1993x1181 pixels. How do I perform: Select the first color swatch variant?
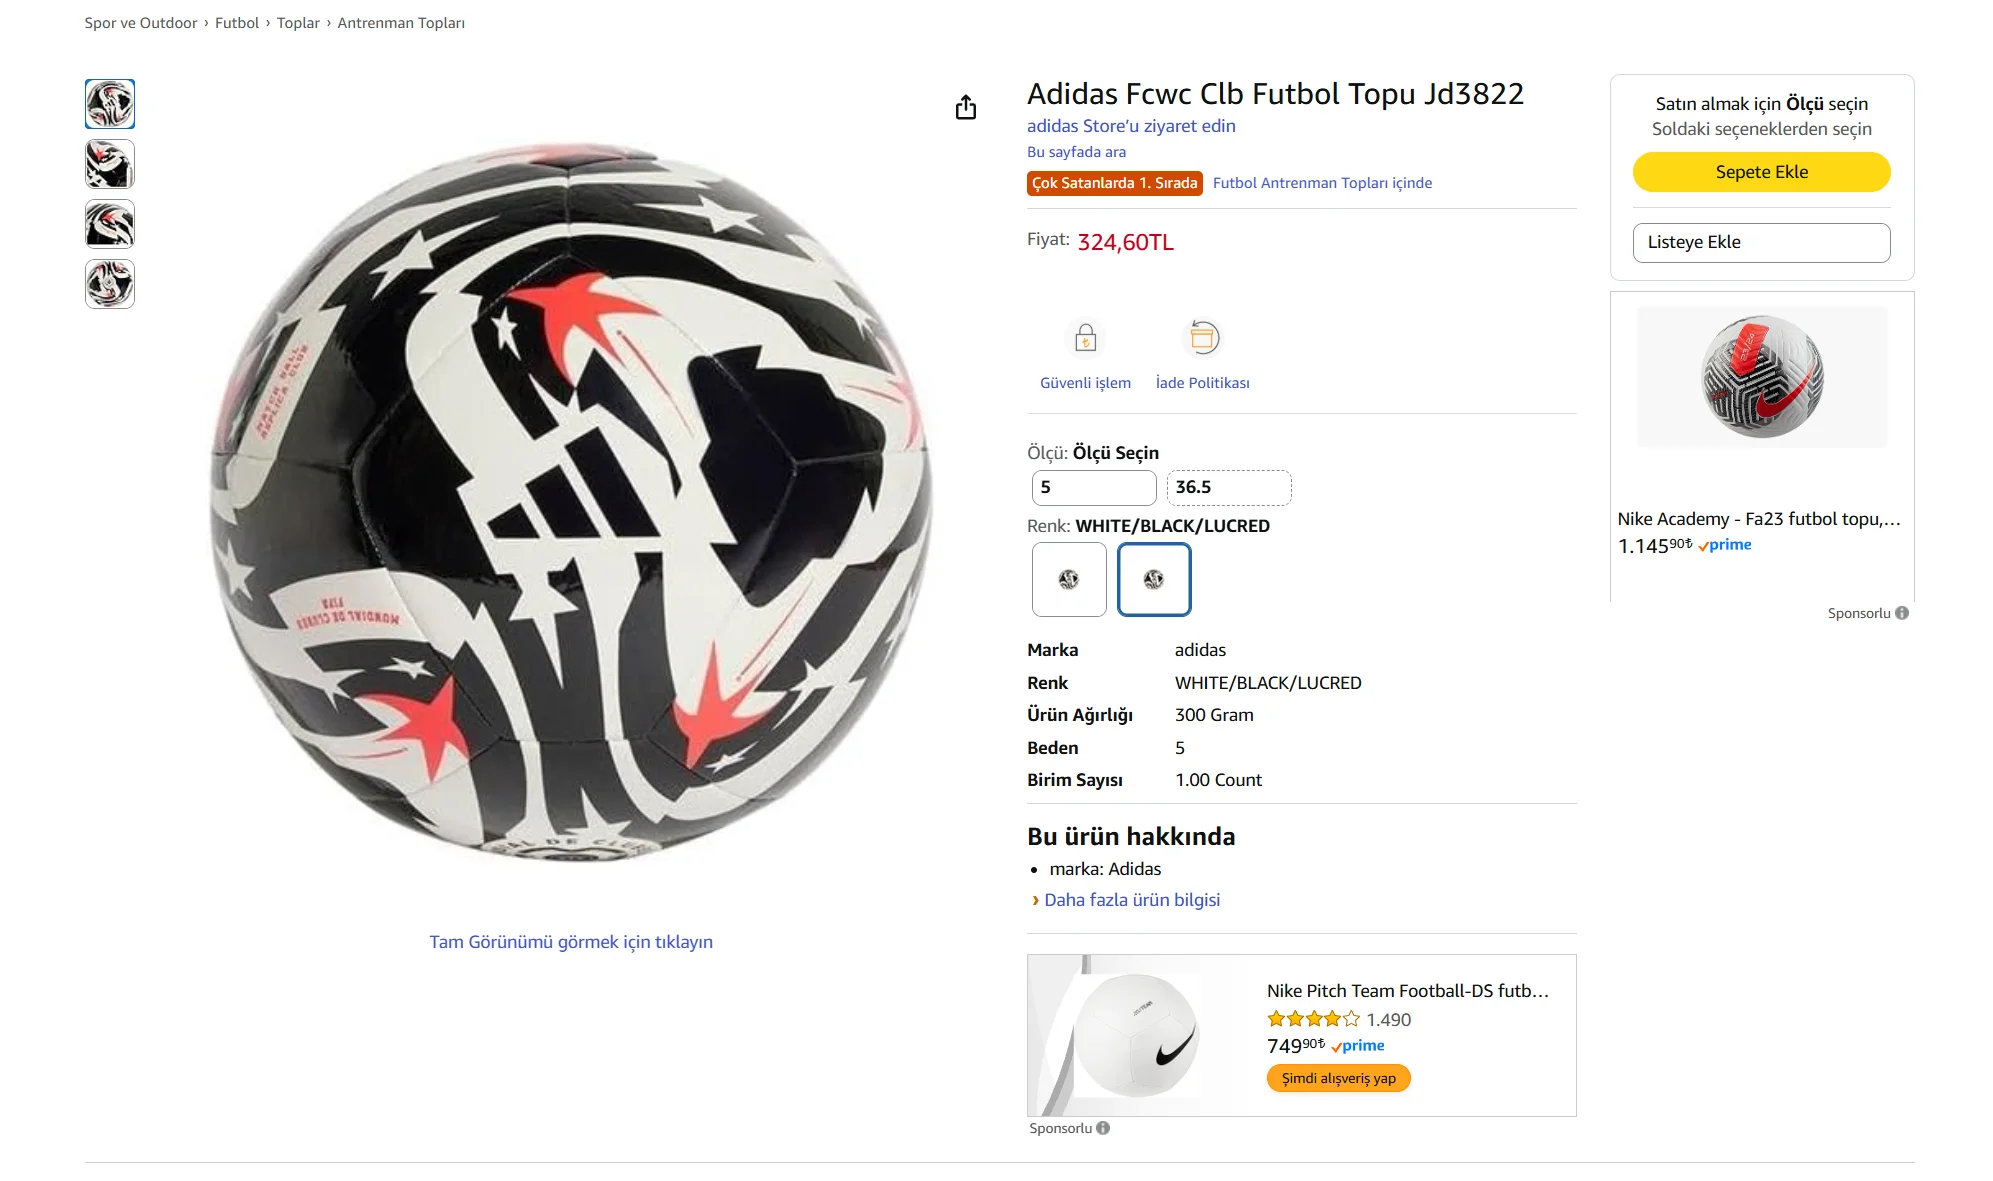point(1069,579)
